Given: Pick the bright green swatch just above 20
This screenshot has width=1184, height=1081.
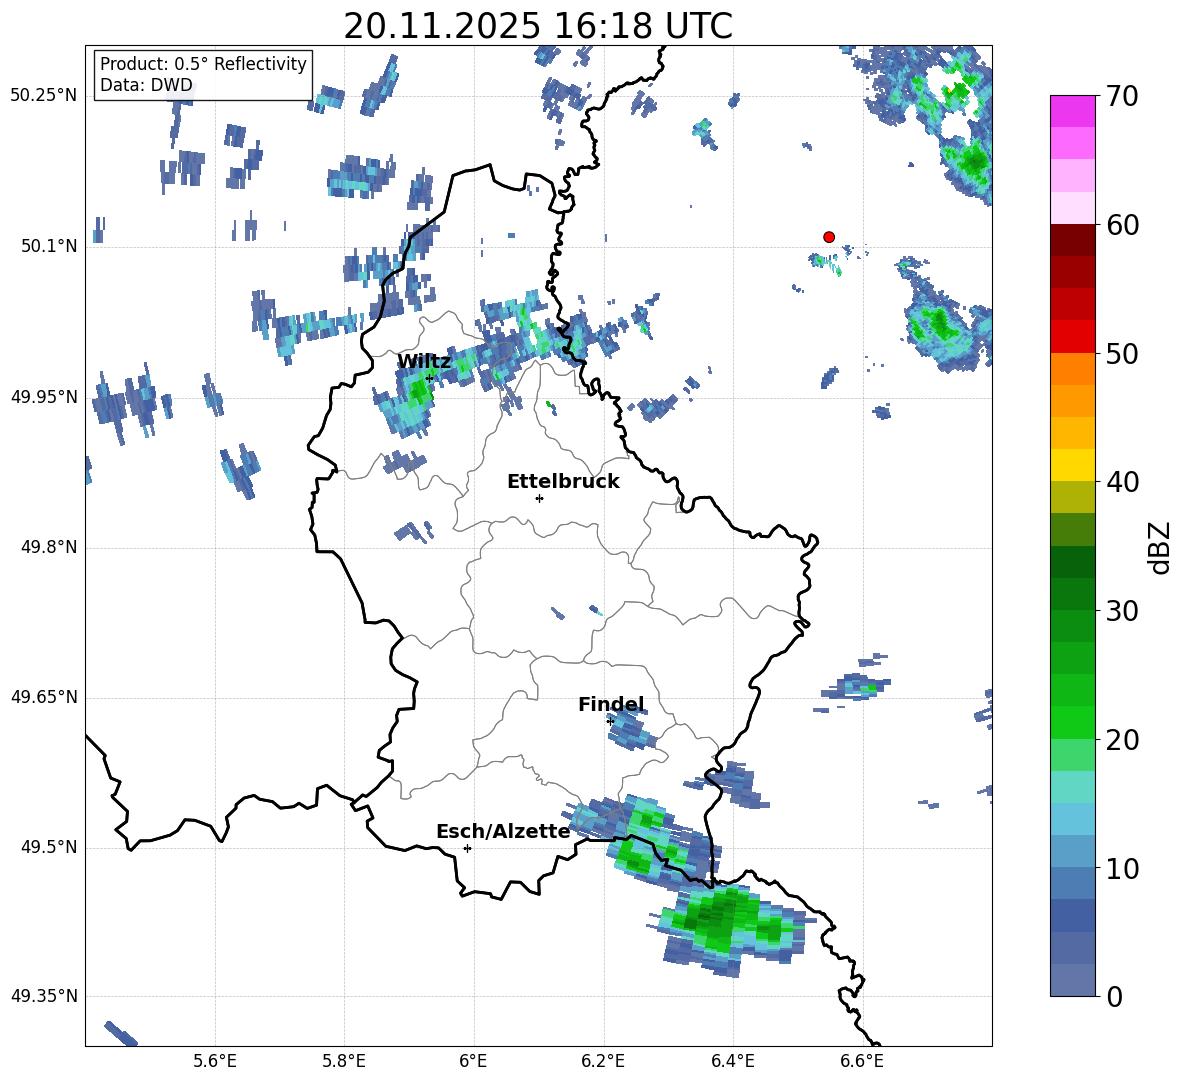Looking at the screenshot, I should (1072, 722).
